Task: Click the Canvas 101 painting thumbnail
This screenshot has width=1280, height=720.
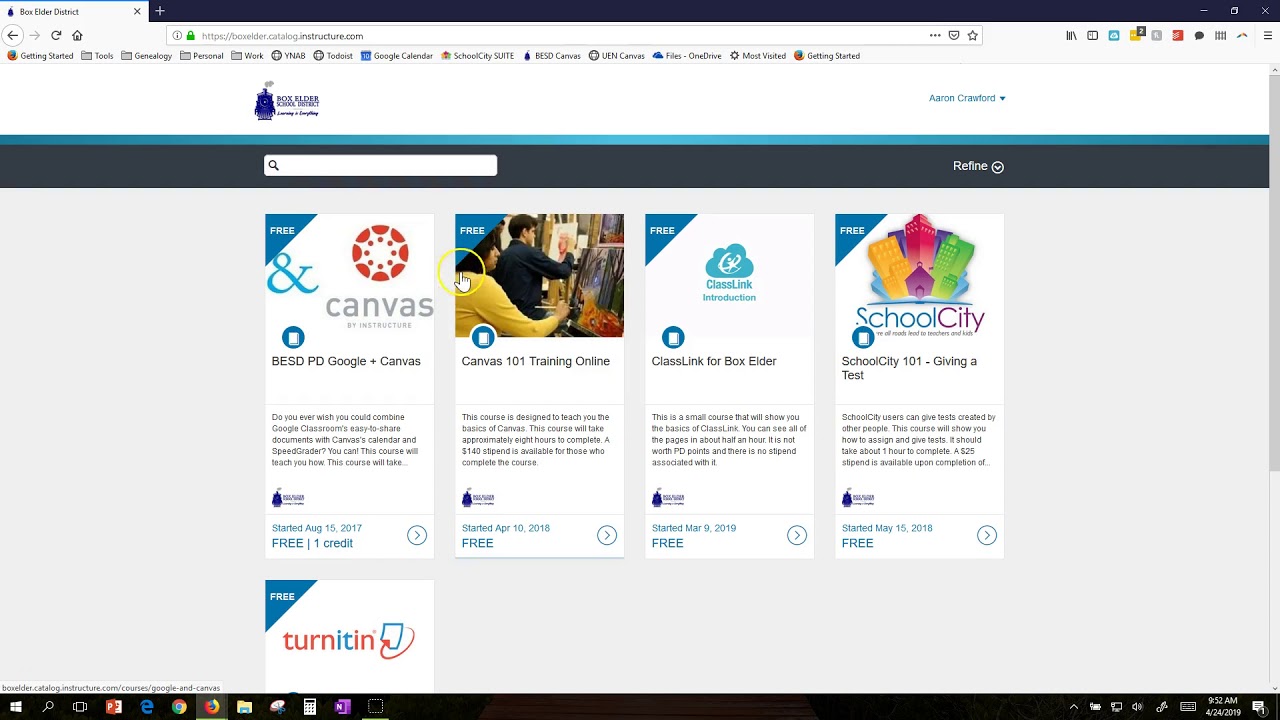Action: [539, 276]
